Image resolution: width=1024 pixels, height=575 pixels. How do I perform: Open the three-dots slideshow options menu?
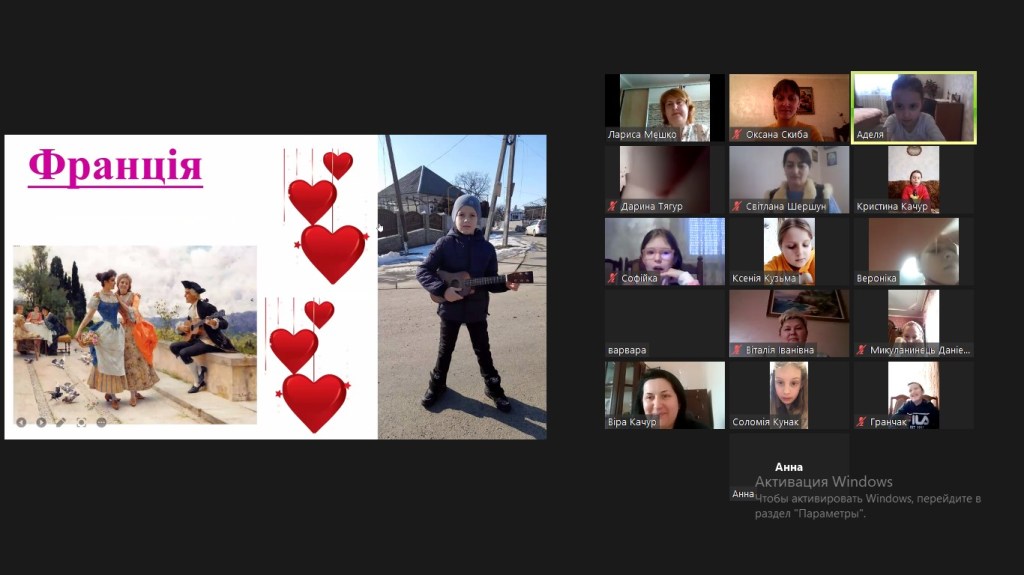101,422
